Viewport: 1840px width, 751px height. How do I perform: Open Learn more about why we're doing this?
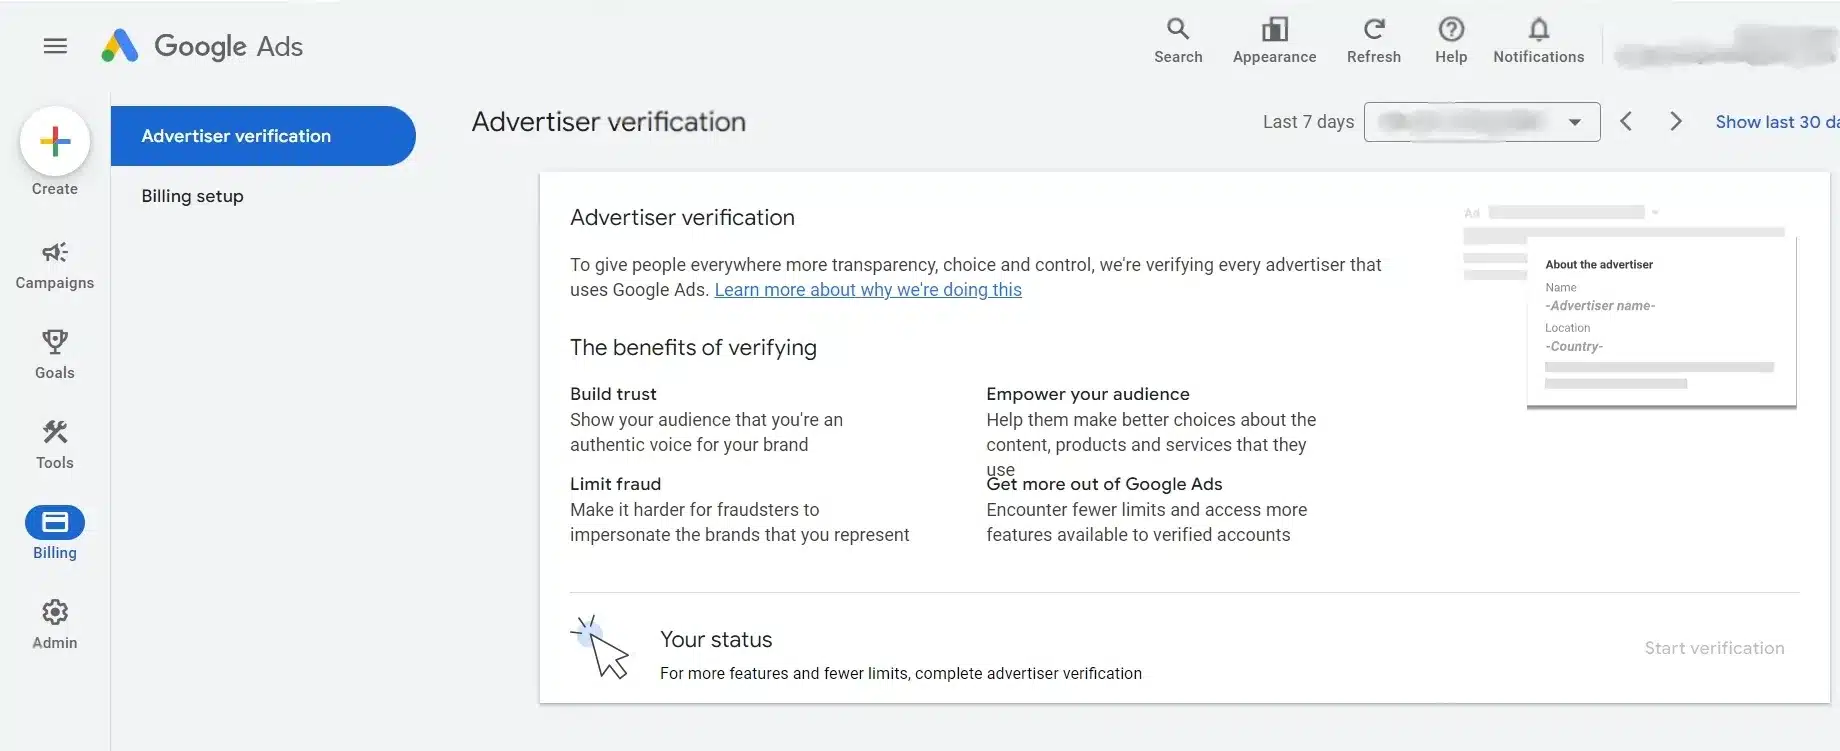pos(868,290)
